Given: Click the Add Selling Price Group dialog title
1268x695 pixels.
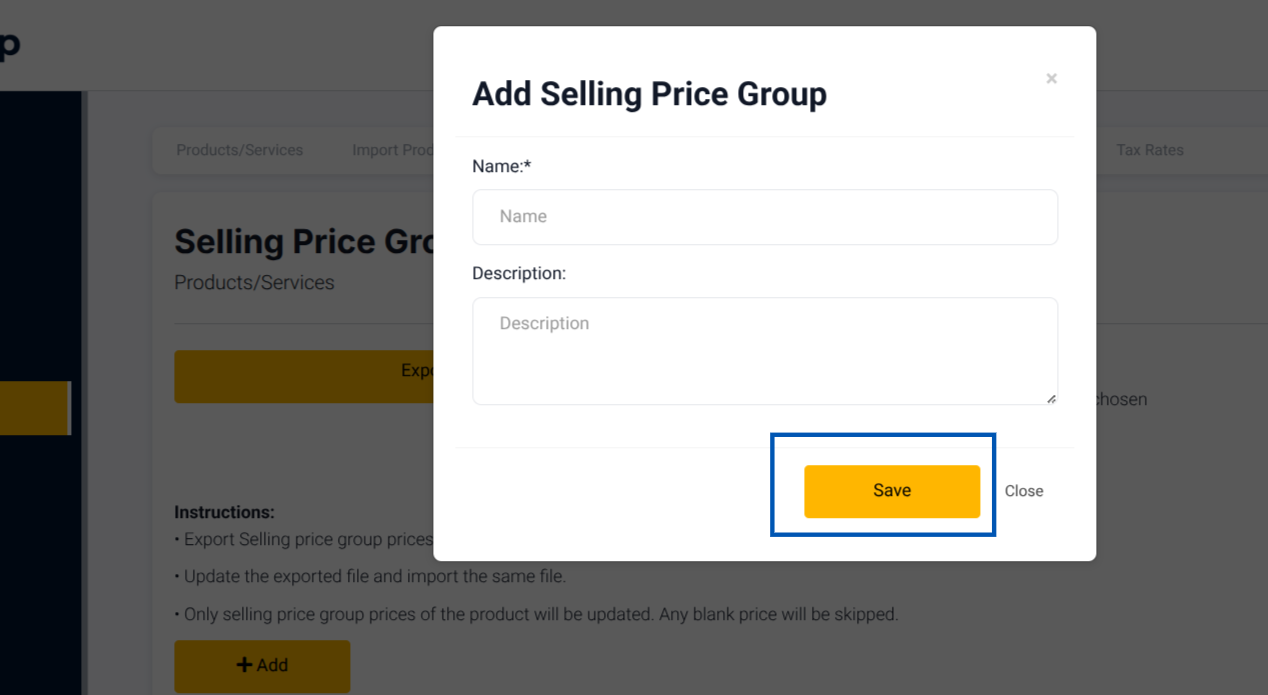Looking at the screenshot, I should point(649,94).
